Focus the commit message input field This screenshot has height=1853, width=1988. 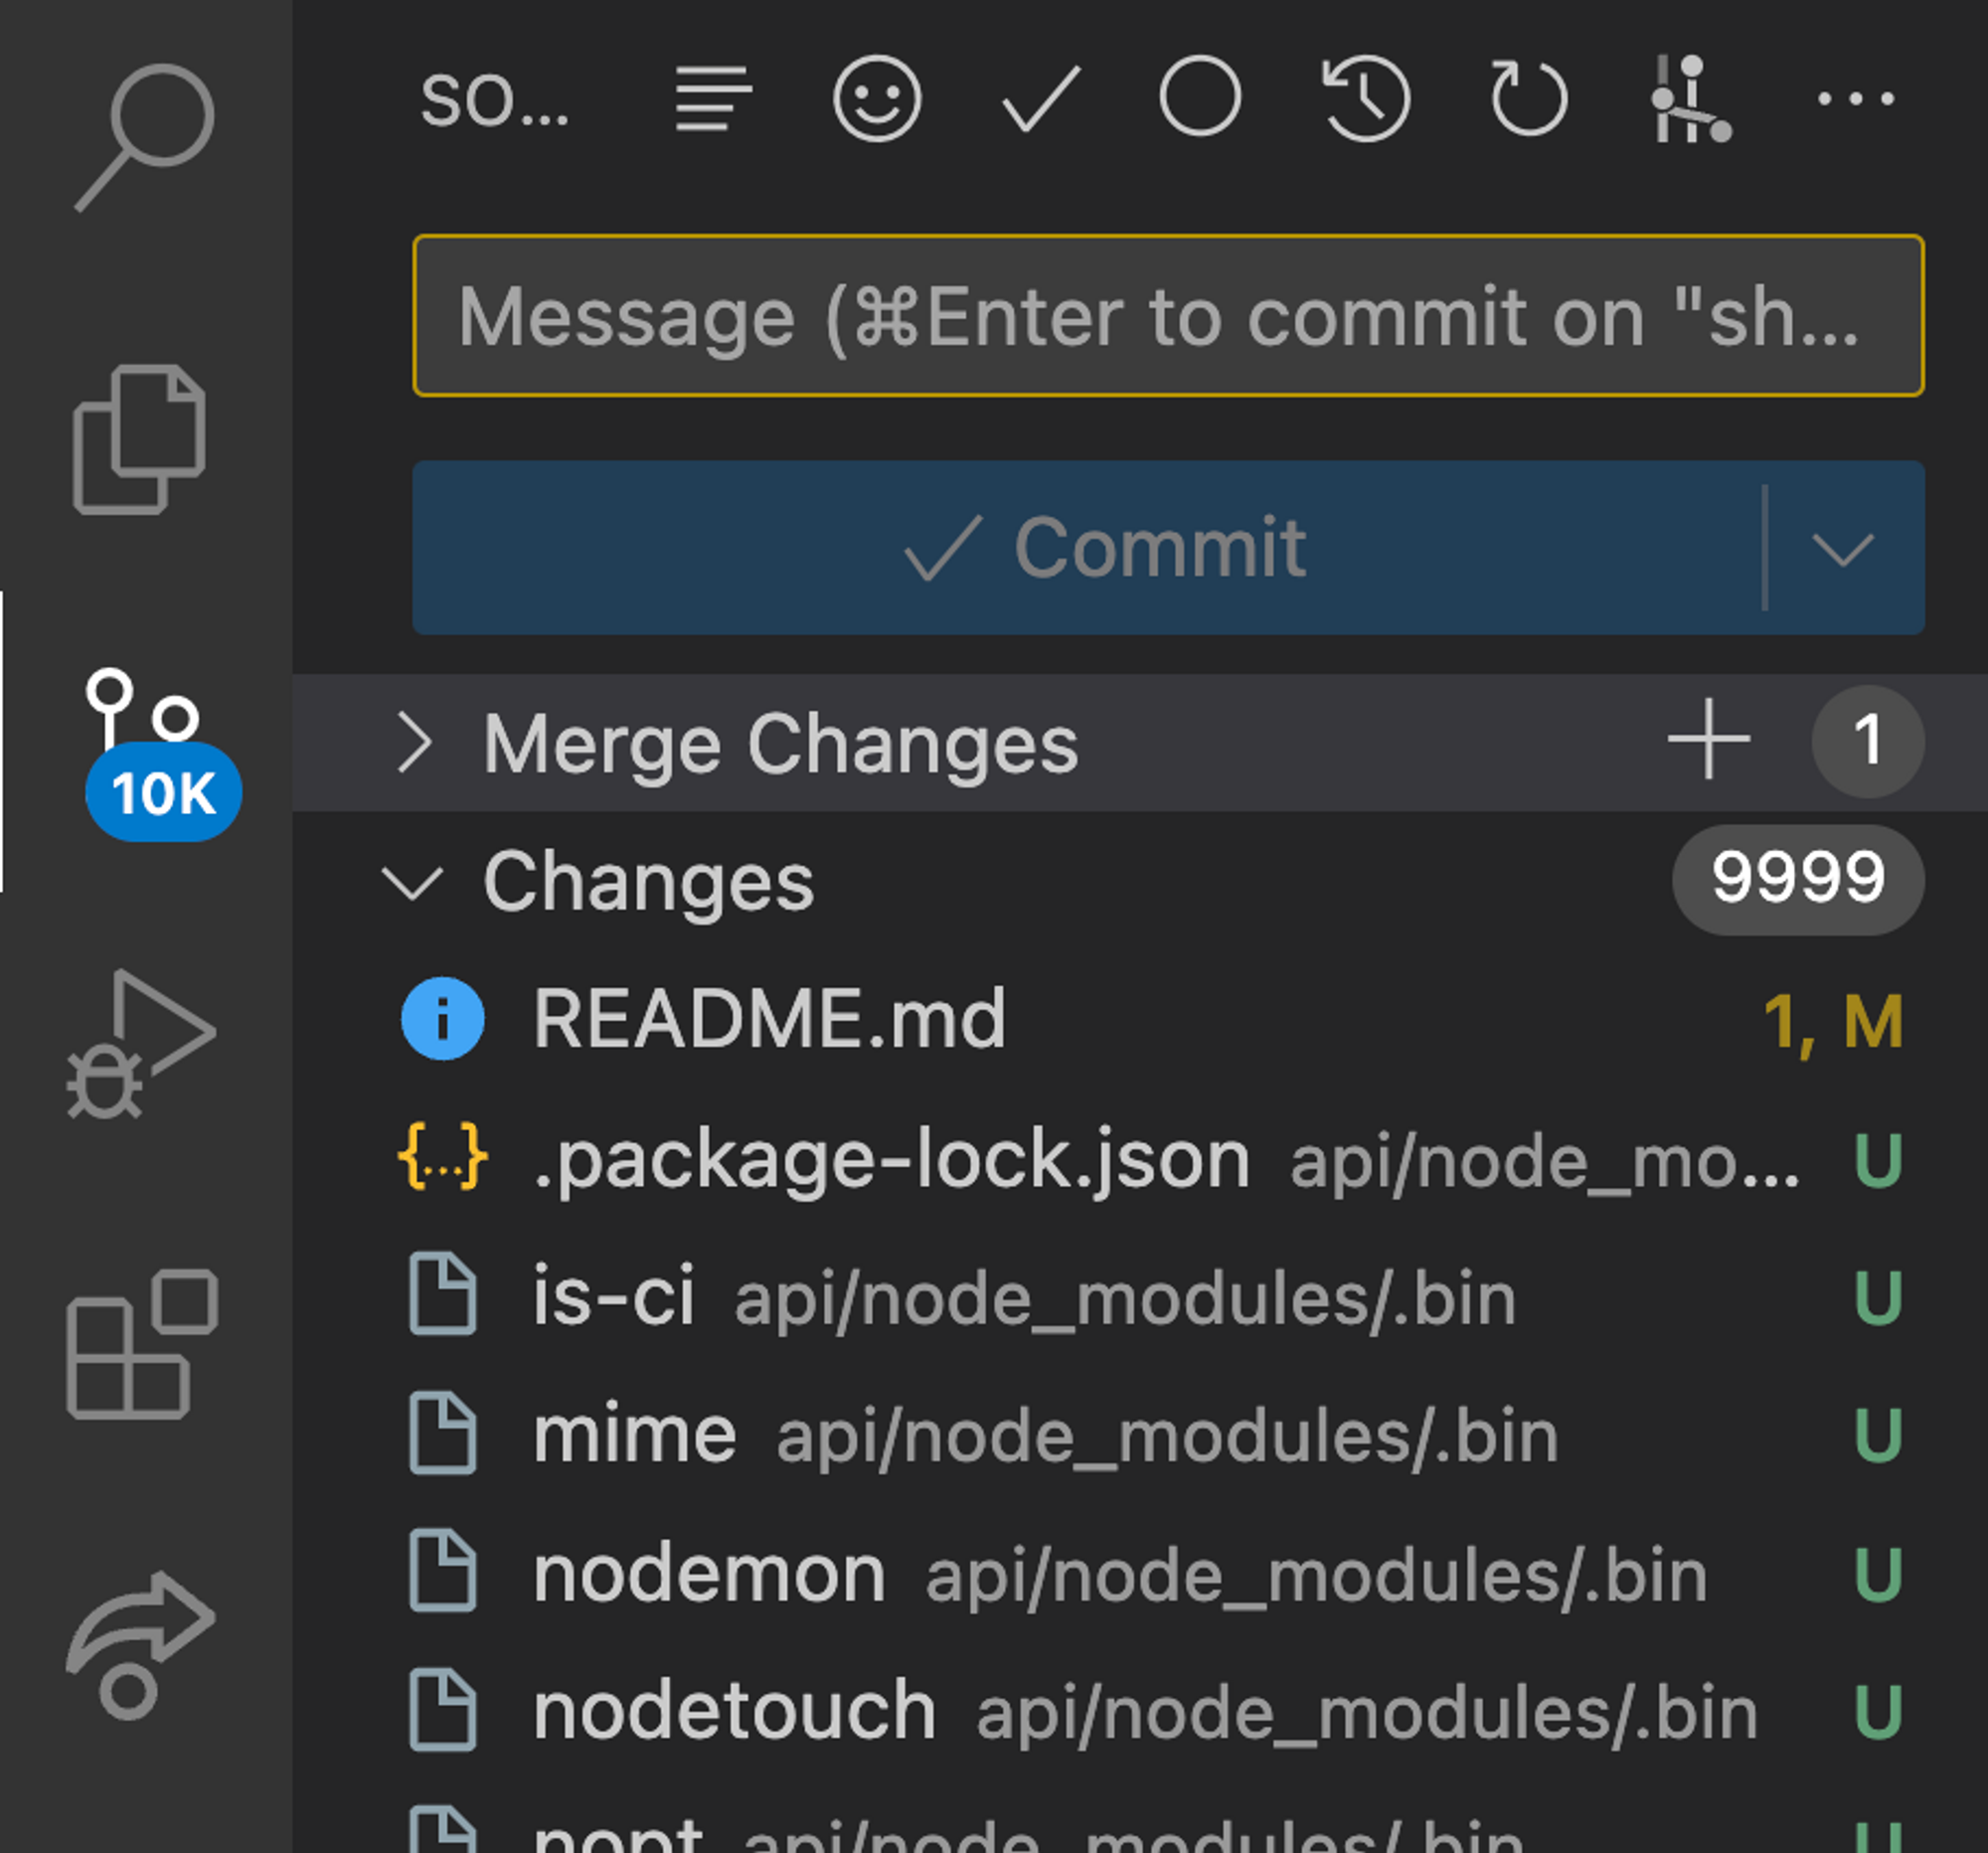[1167, 316]
